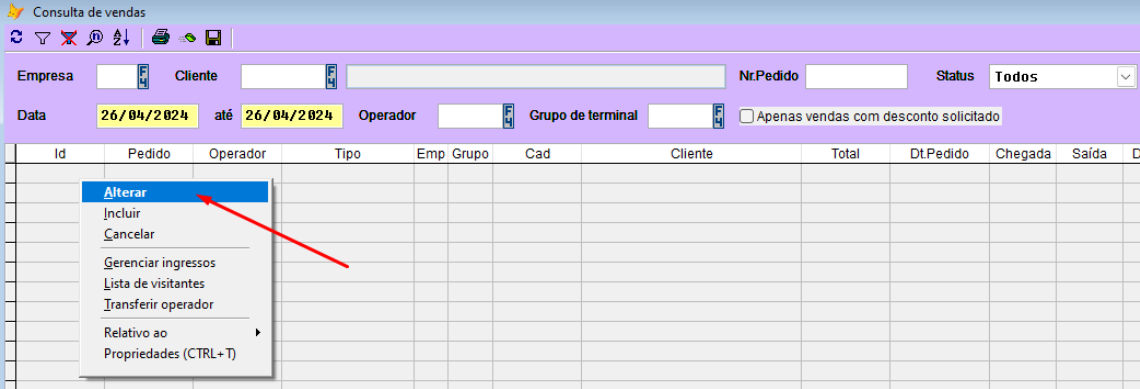1140x389 pixels.
Task: Click the Dt.Pedido column header
Action: coord(939,153)
